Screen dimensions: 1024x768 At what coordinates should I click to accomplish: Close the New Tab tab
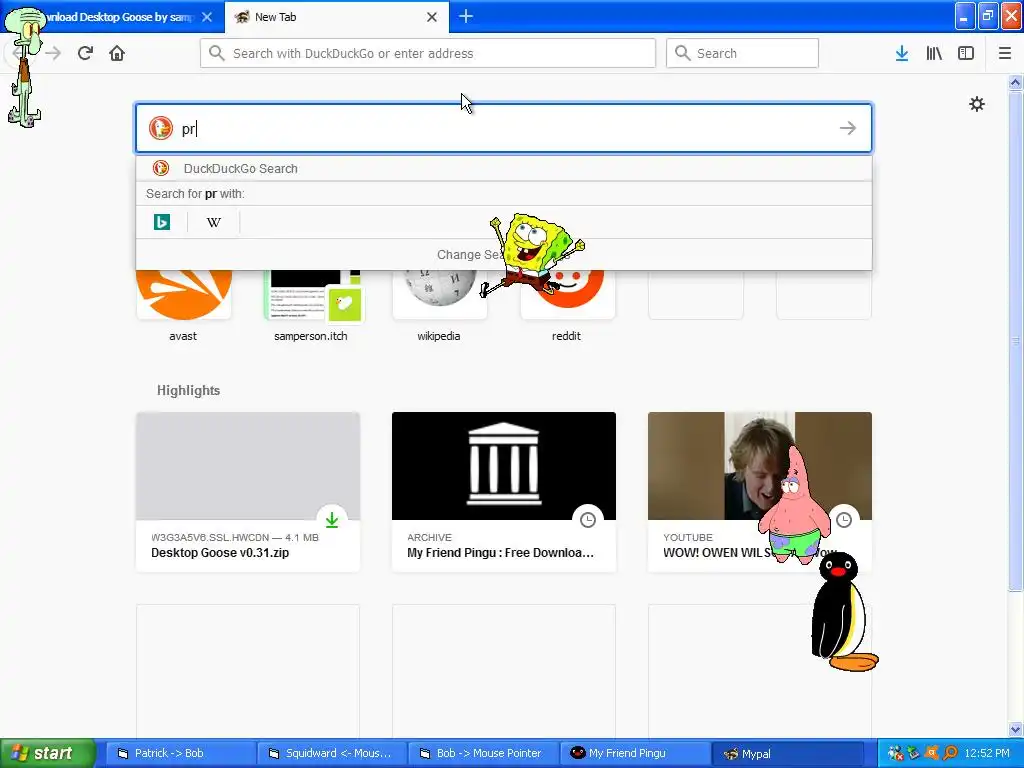(432, 17)
